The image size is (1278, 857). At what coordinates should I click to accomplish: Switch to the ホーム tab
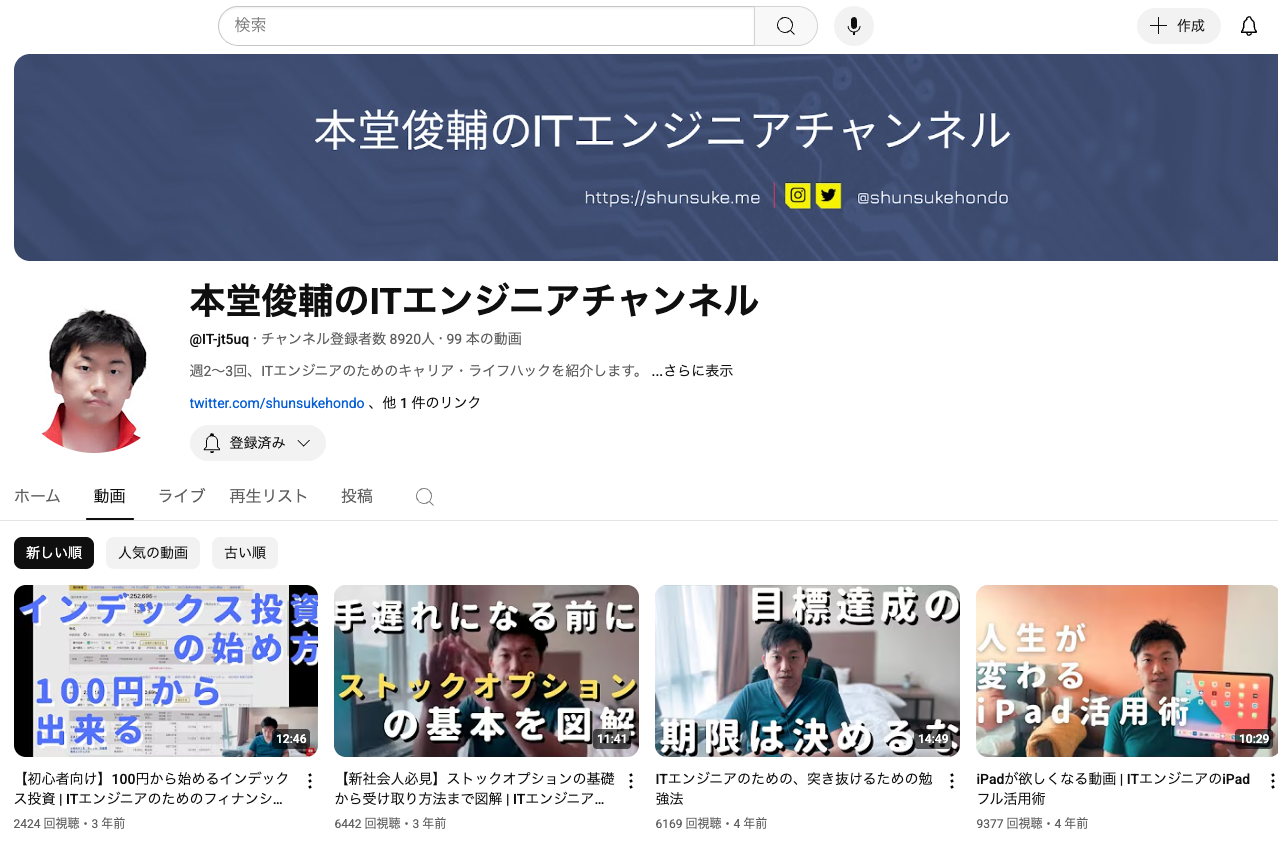[x=38, y=496]
